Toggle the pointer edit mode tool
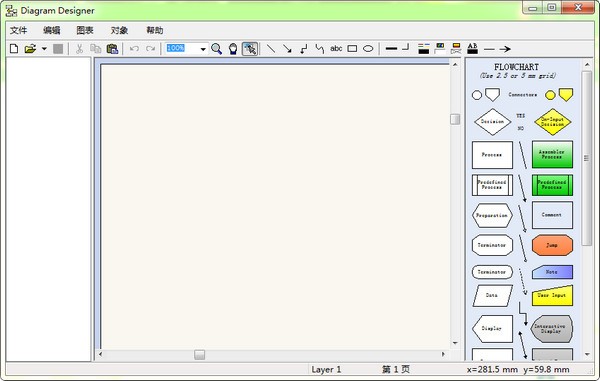The image size is (600, 381). [250, 49]
